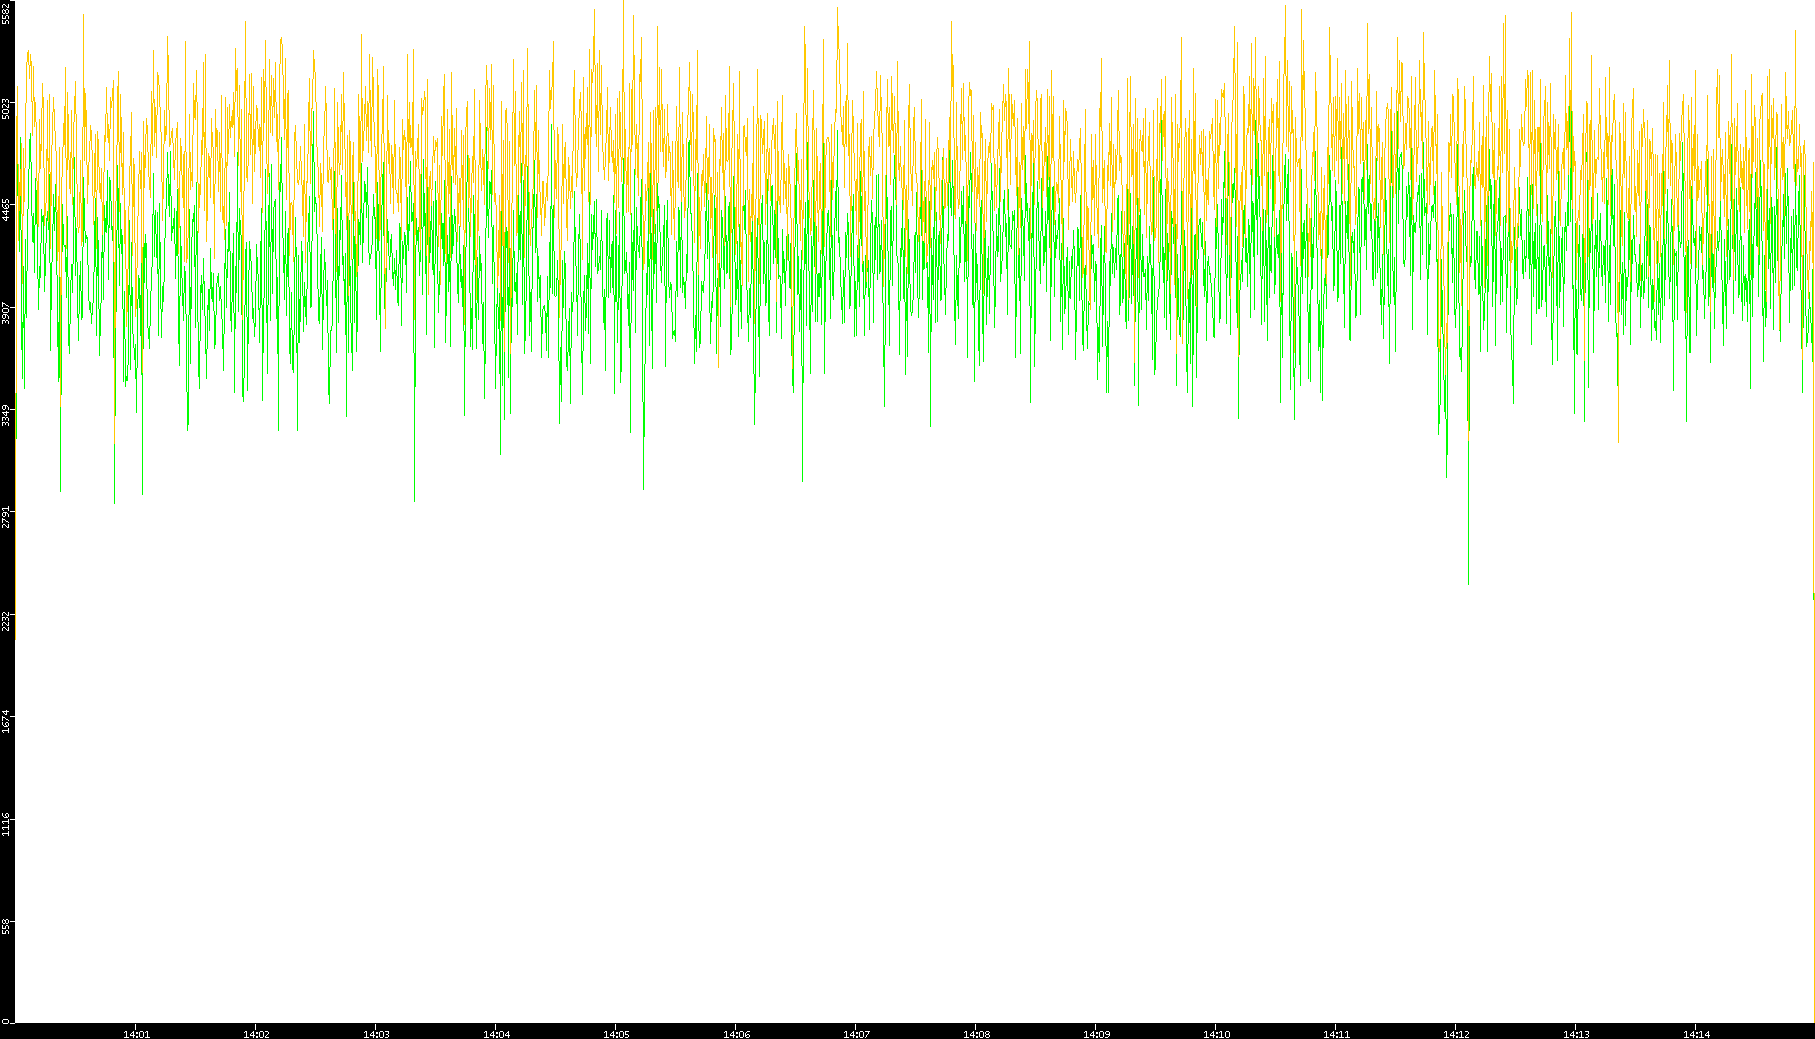This screenshot has width=1815, height=1039.
Task: Click the 1116 y-axis value label
Action: [x=7, y=824]
